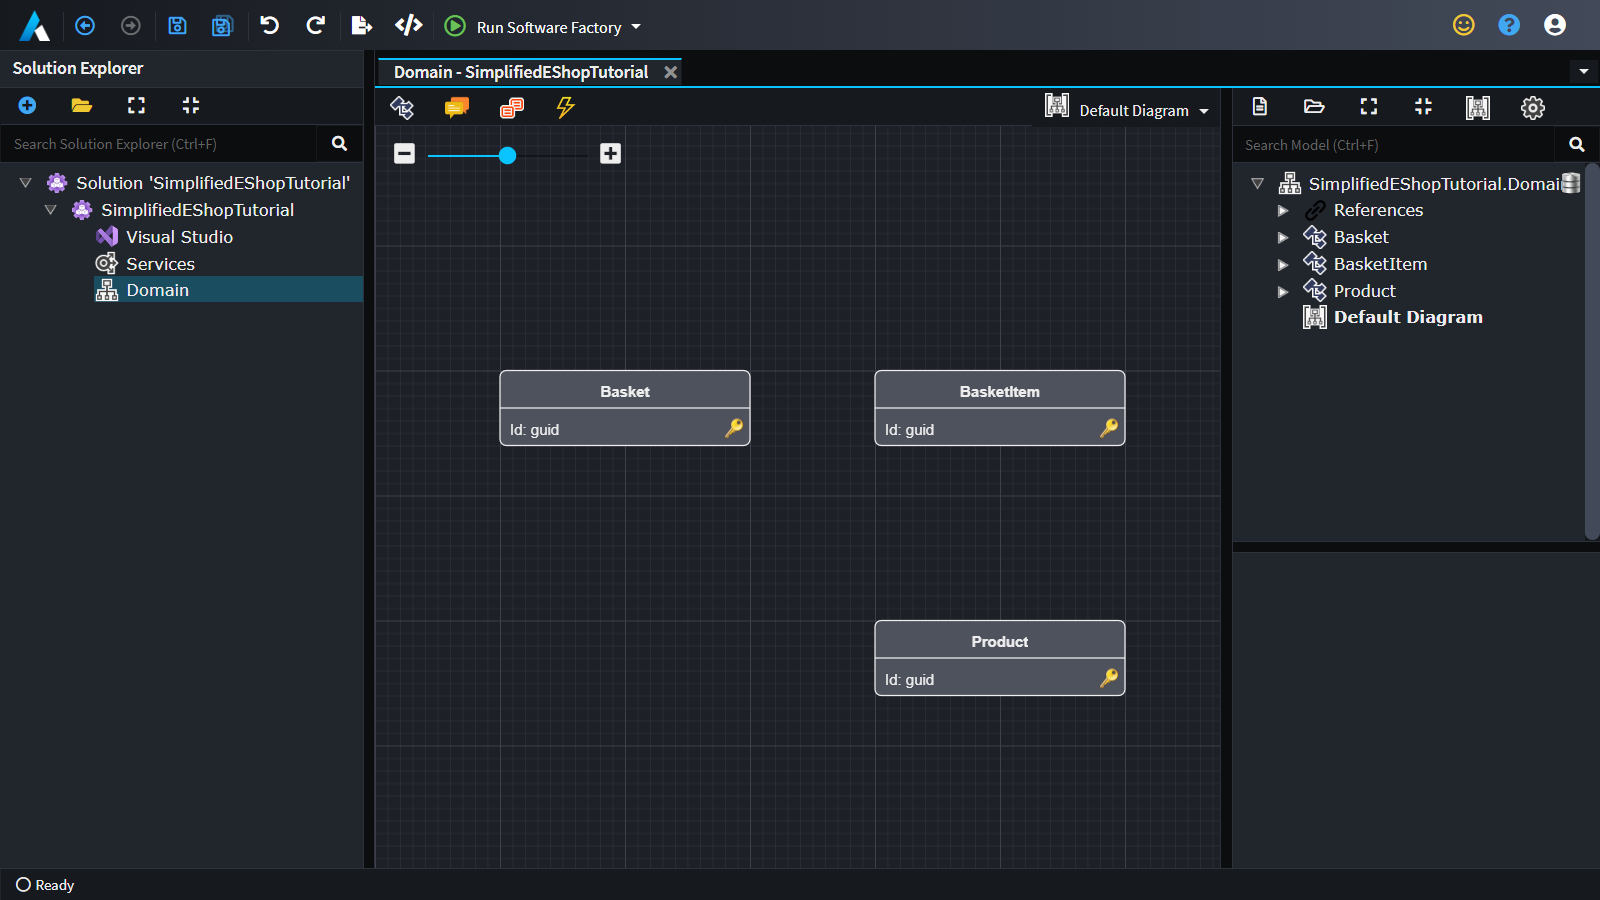Expand all nodes in Solution Explorer
The height and width of the screenshot is (900, 1600).
tap(136, 105)
